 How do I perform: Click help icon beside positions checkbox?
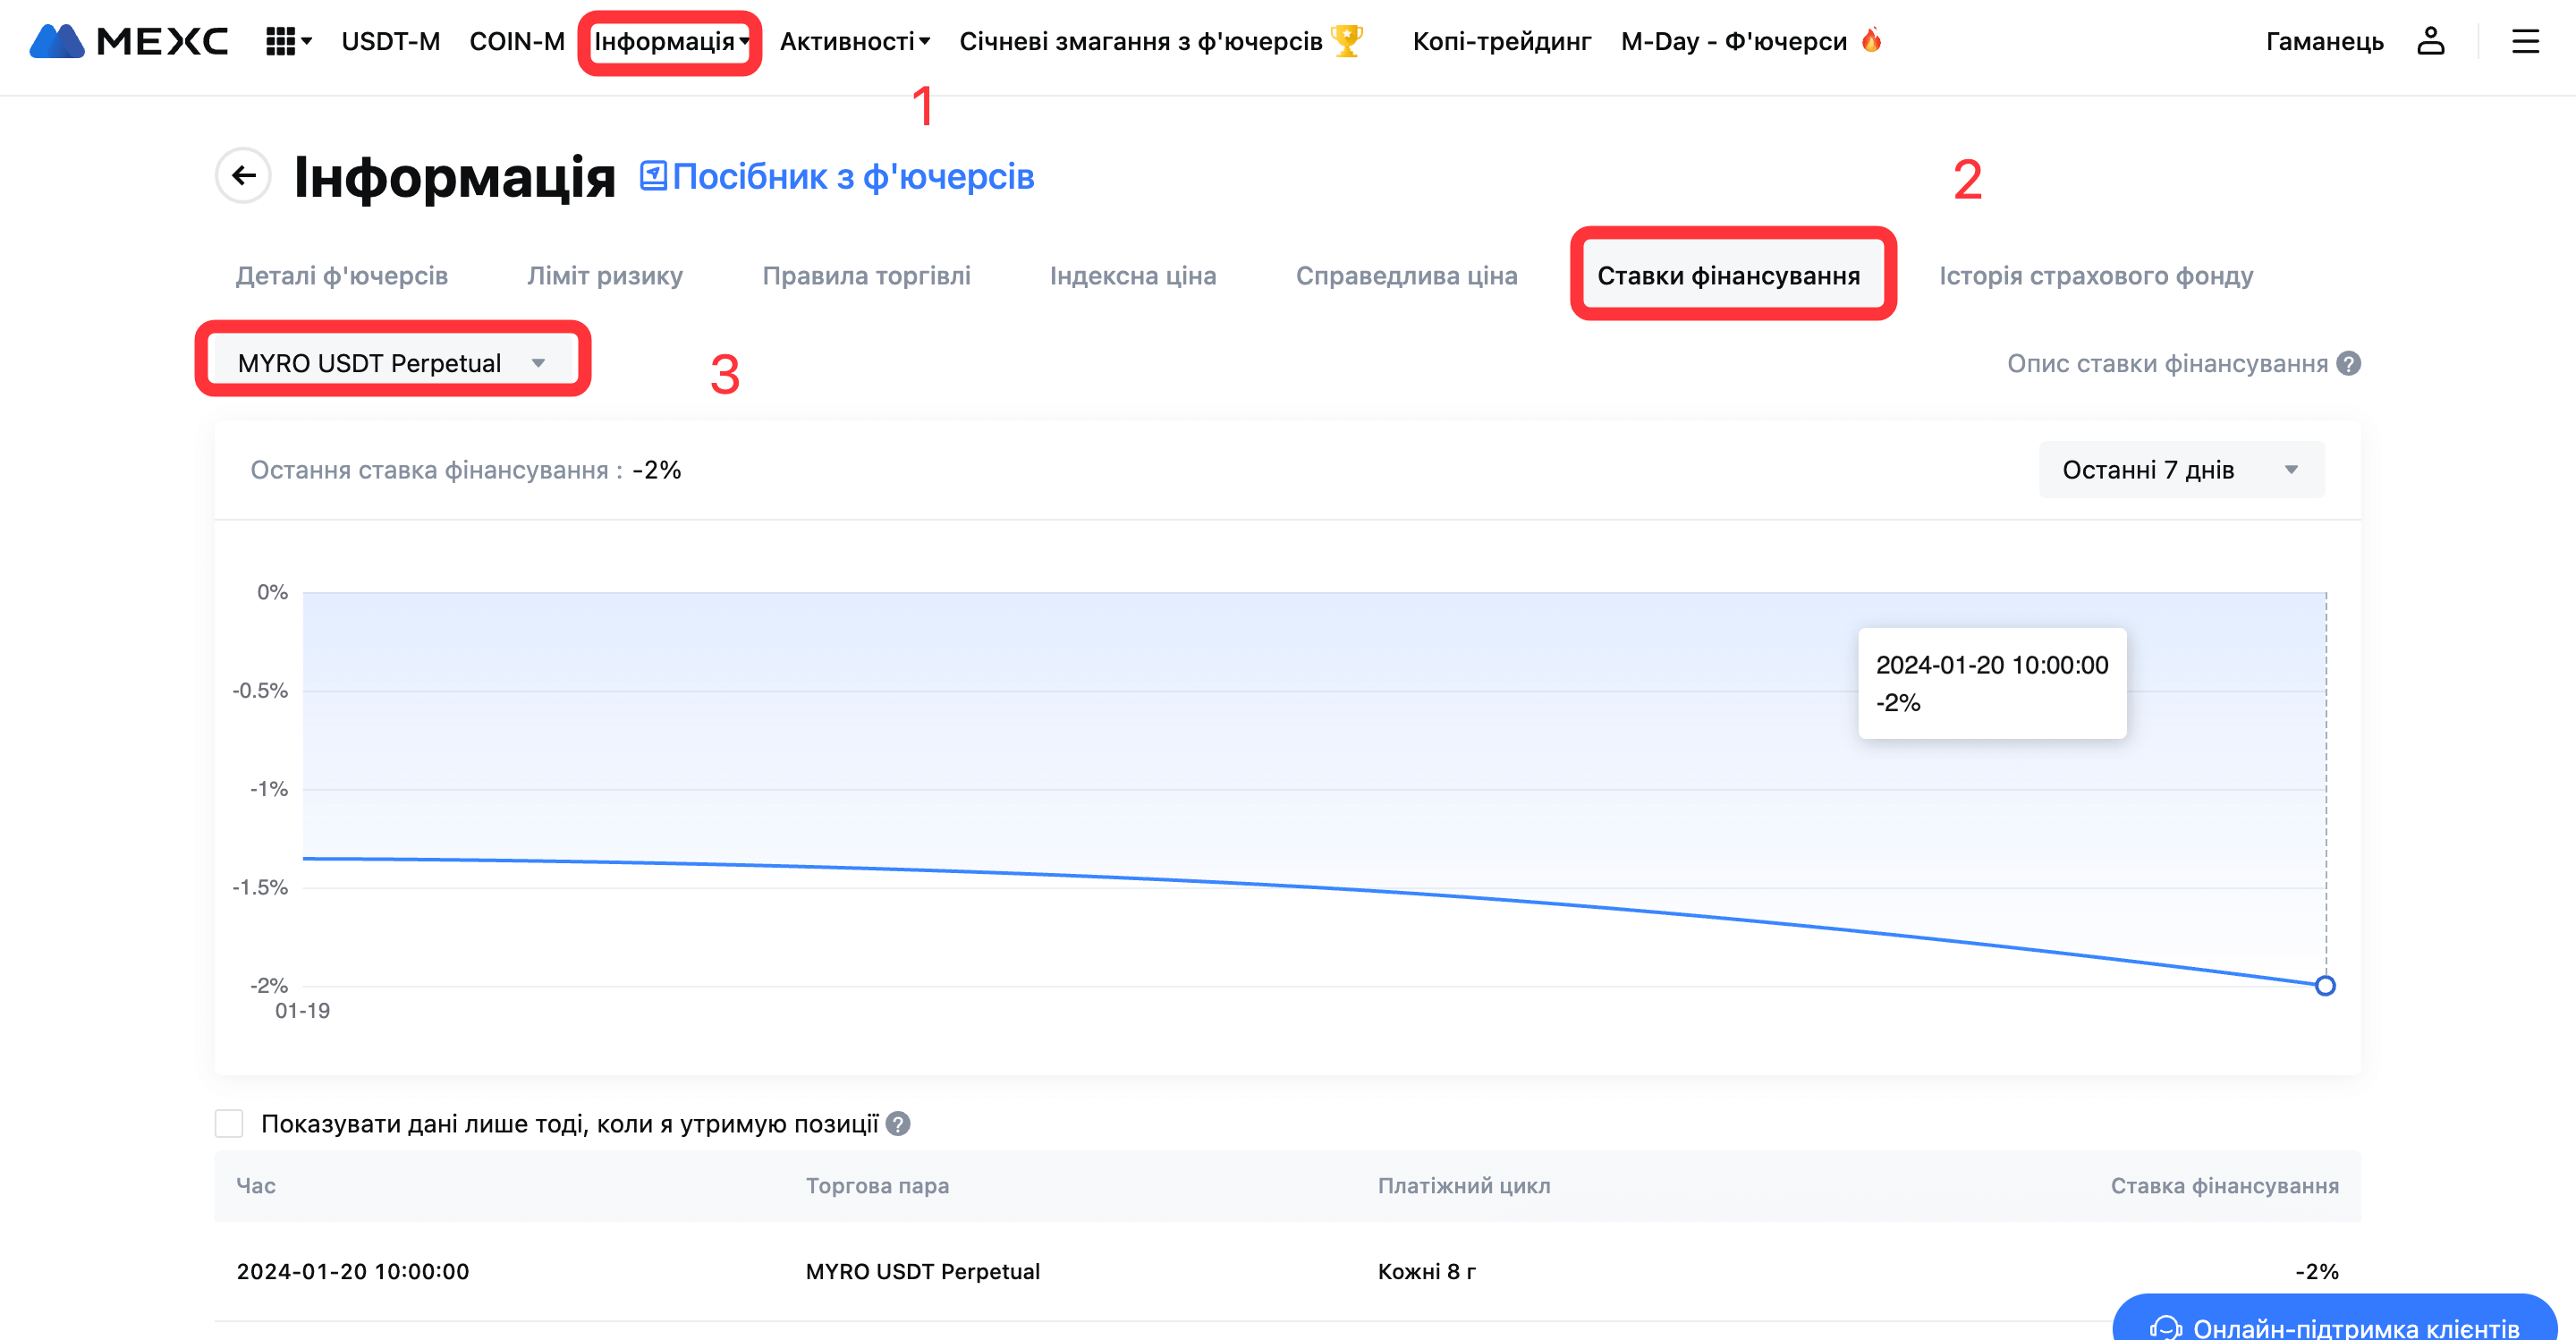898,1124
